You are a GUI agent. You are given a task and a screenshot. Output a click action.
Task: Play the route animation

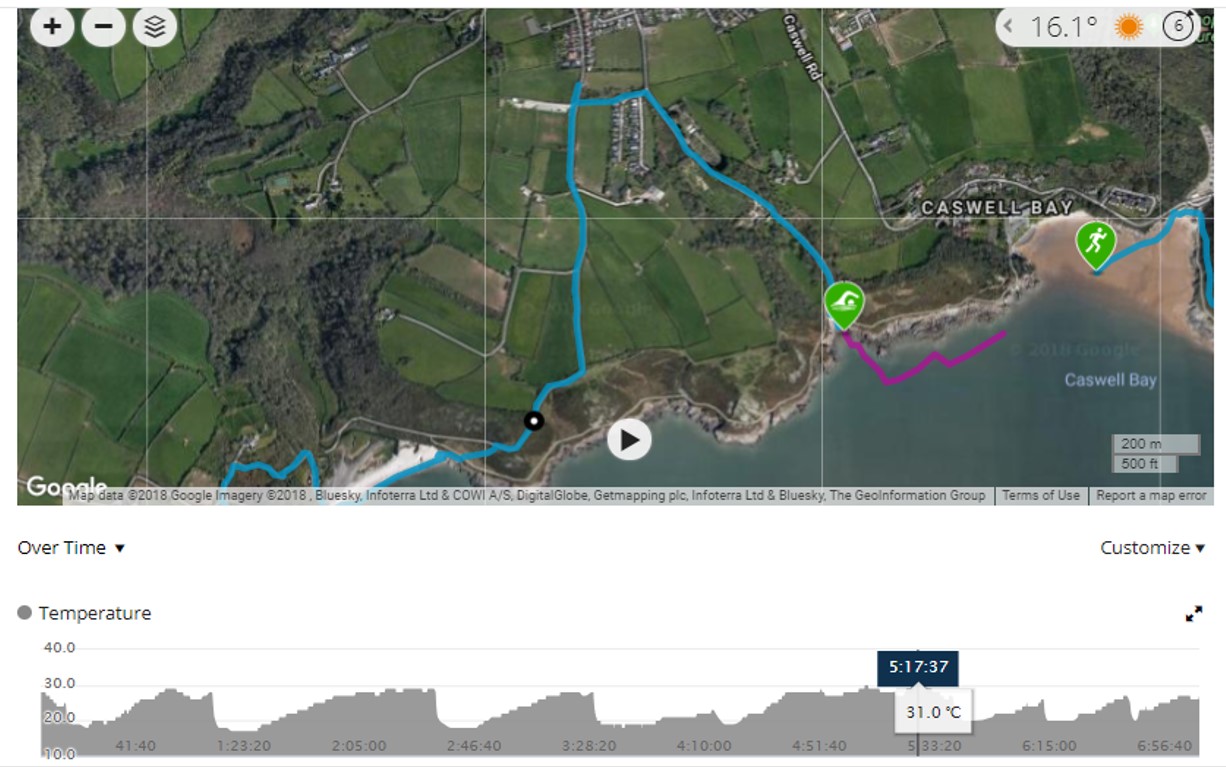[x=629, y=439]
